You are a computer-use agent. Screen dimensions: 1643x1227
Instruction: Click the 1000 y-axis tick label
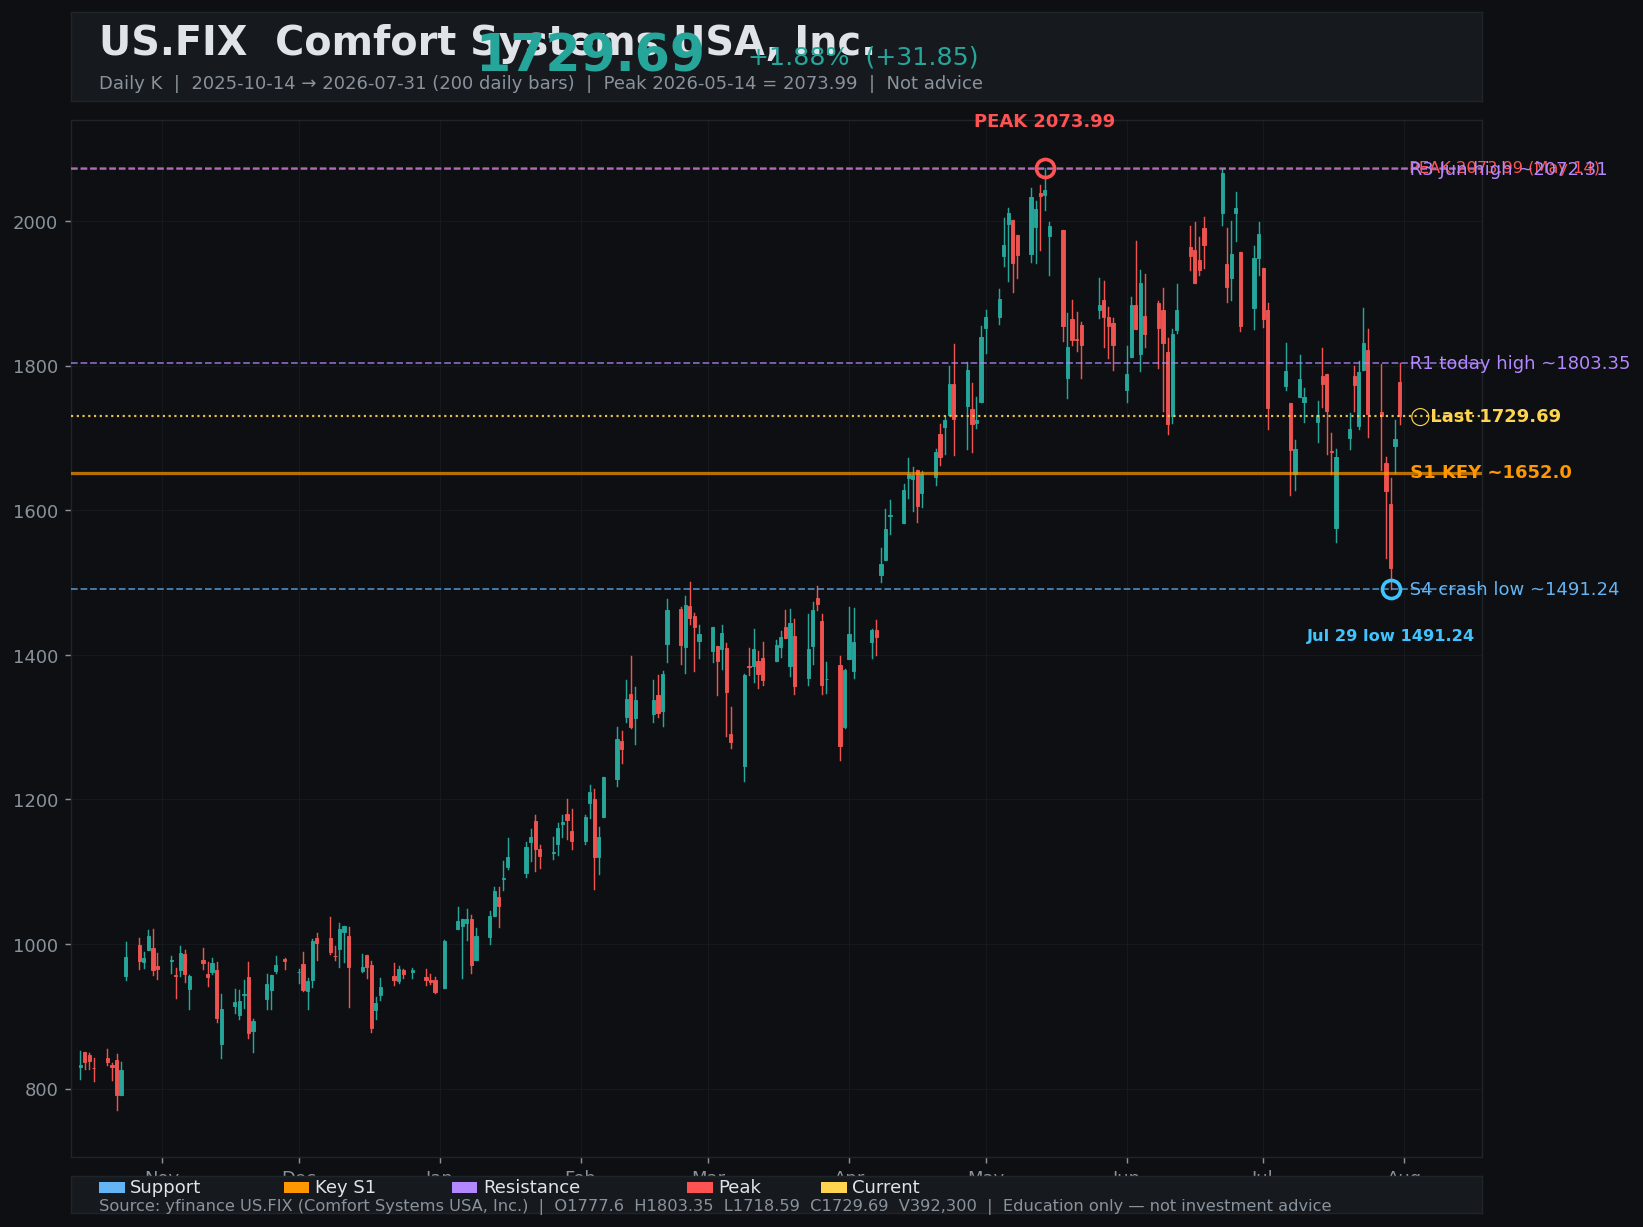coord(35,945)
